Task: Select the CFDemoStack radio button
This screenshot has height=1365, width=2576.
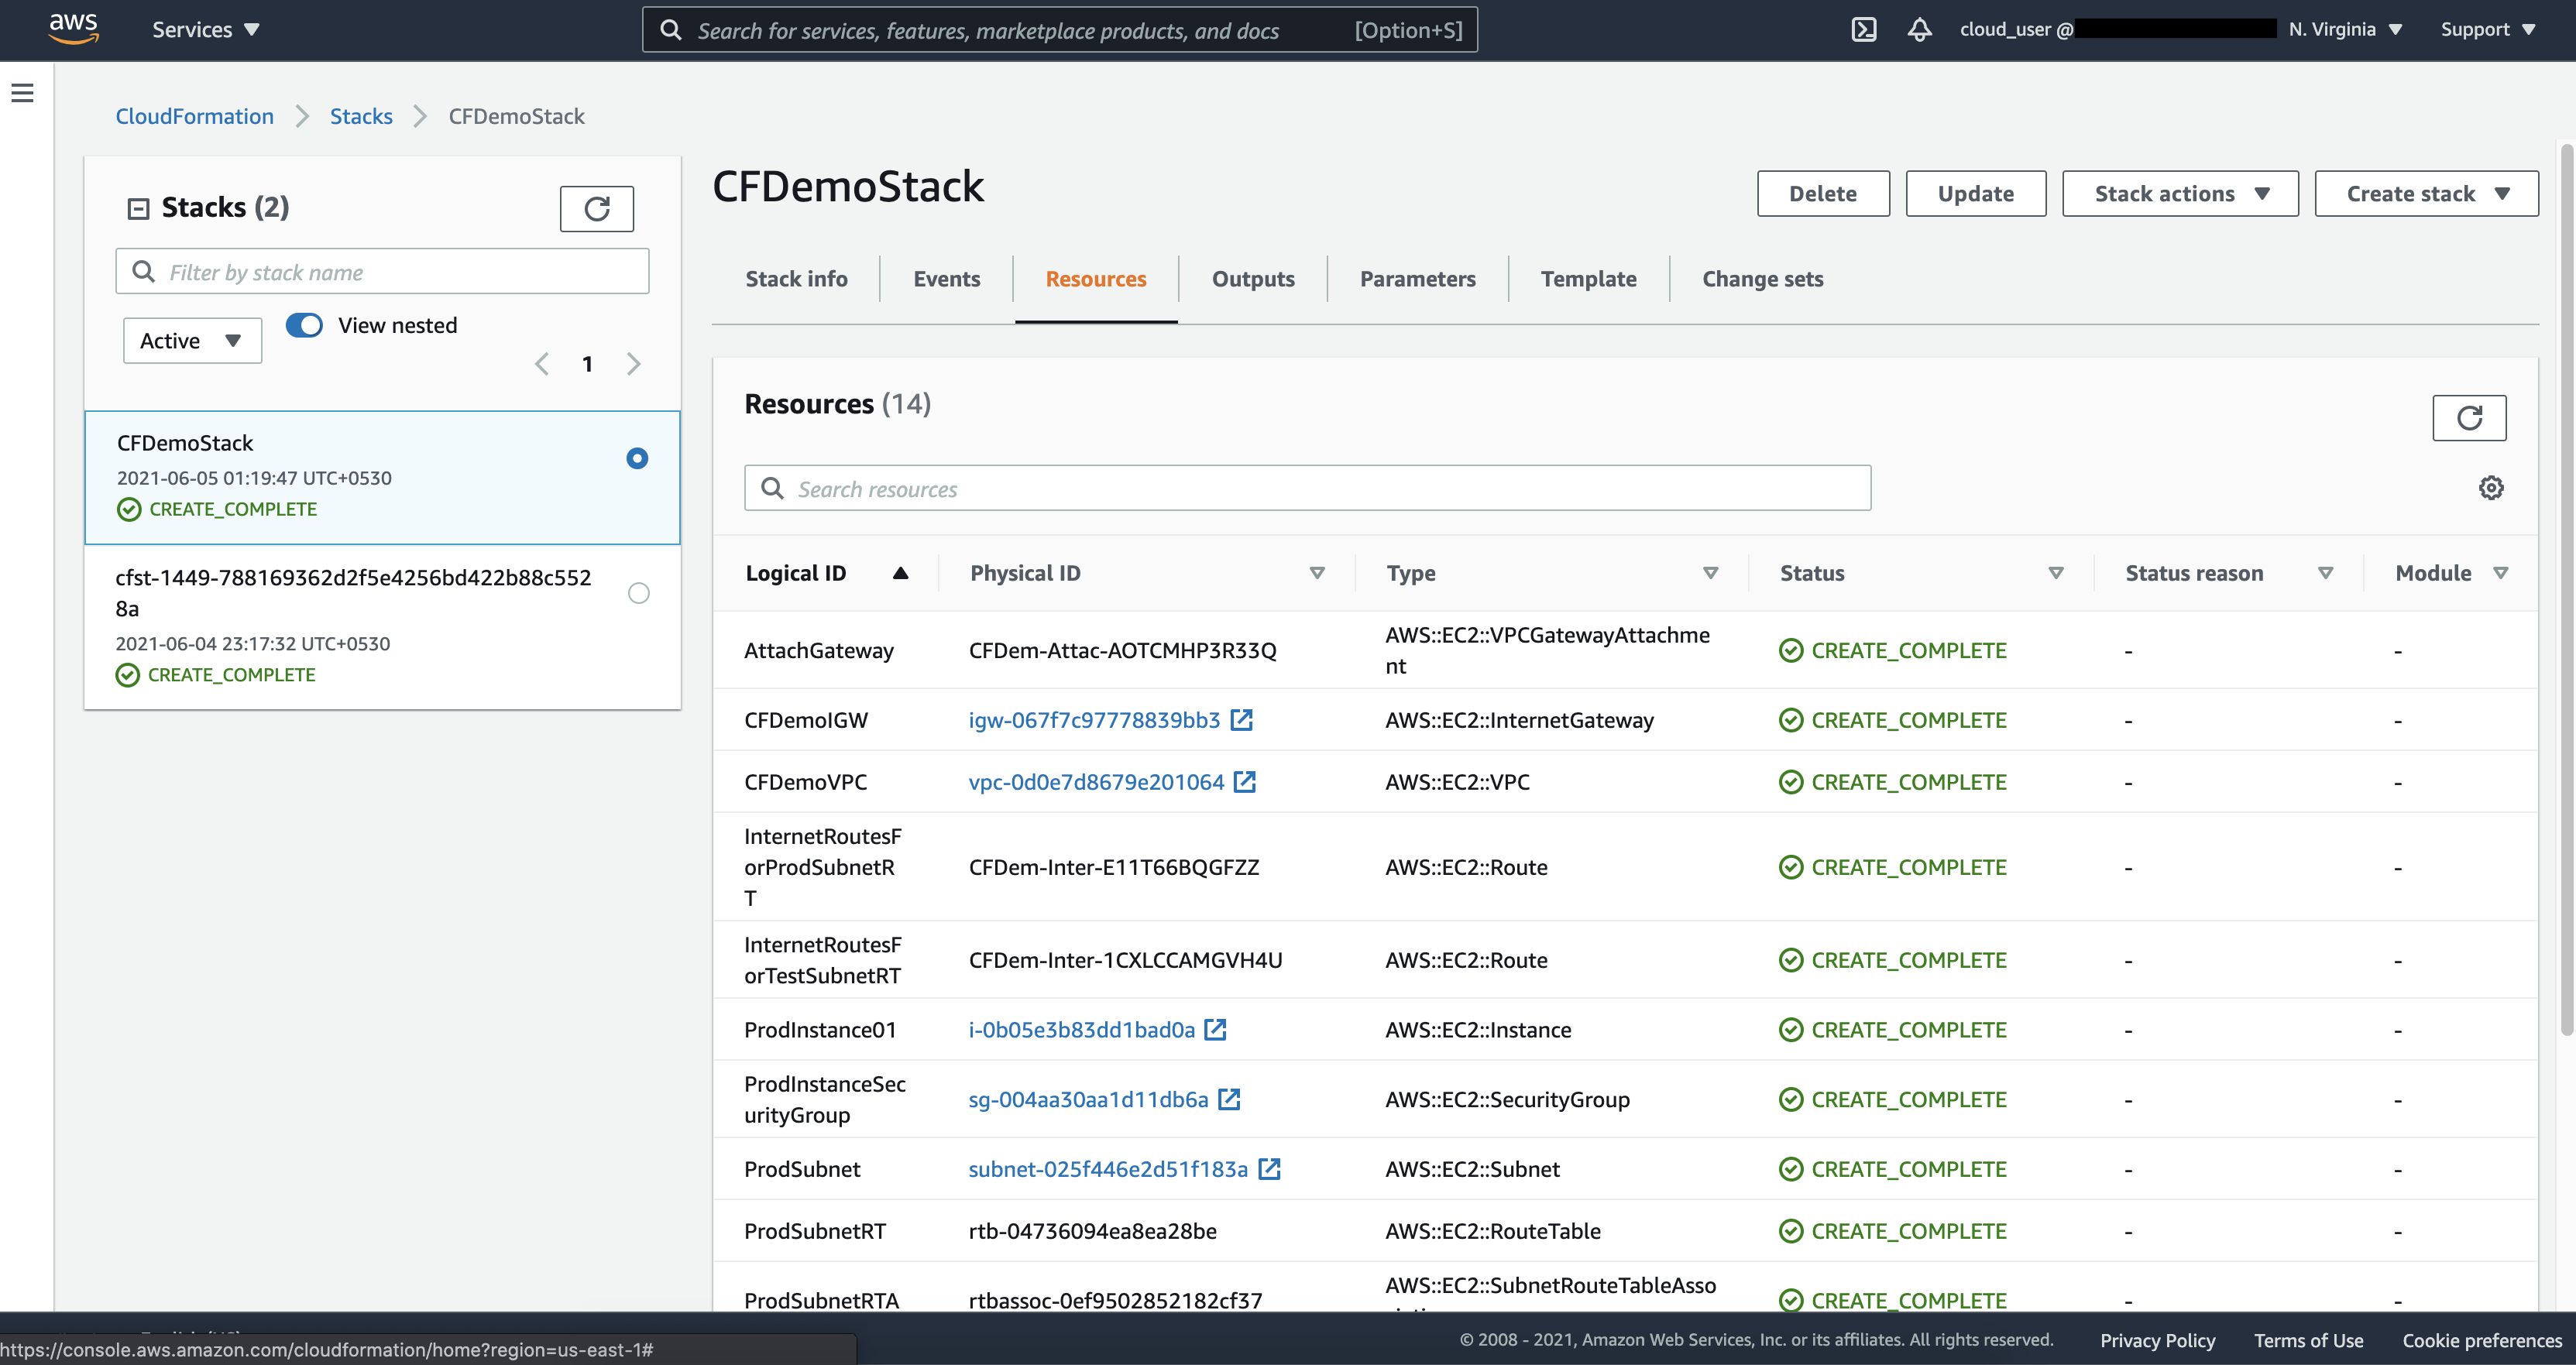Action: (x=637, y=458)
